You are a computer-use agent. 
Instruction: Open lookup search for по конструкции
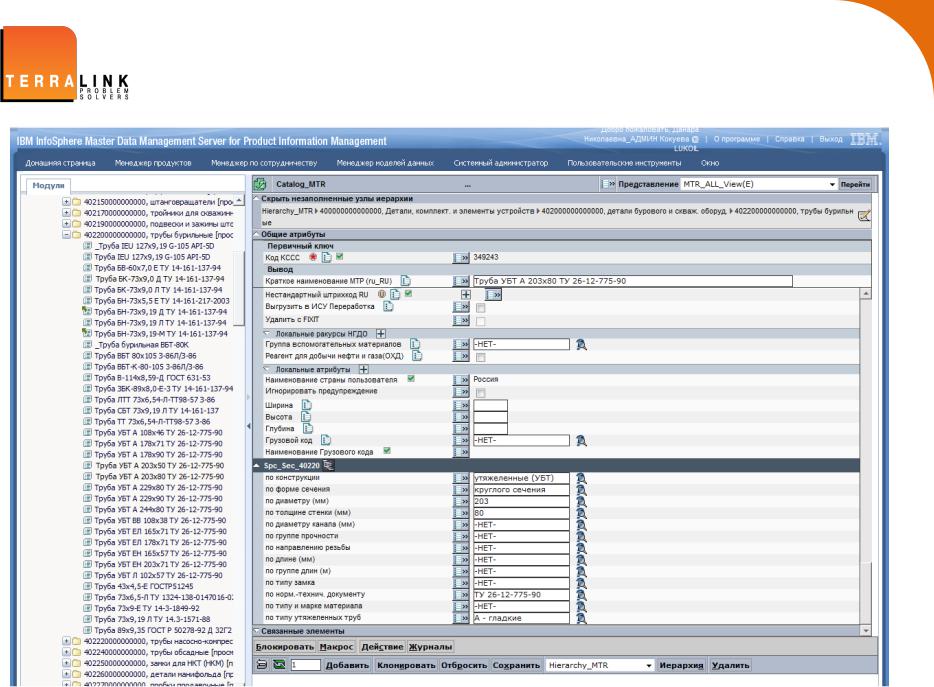(x=581, y=478)
